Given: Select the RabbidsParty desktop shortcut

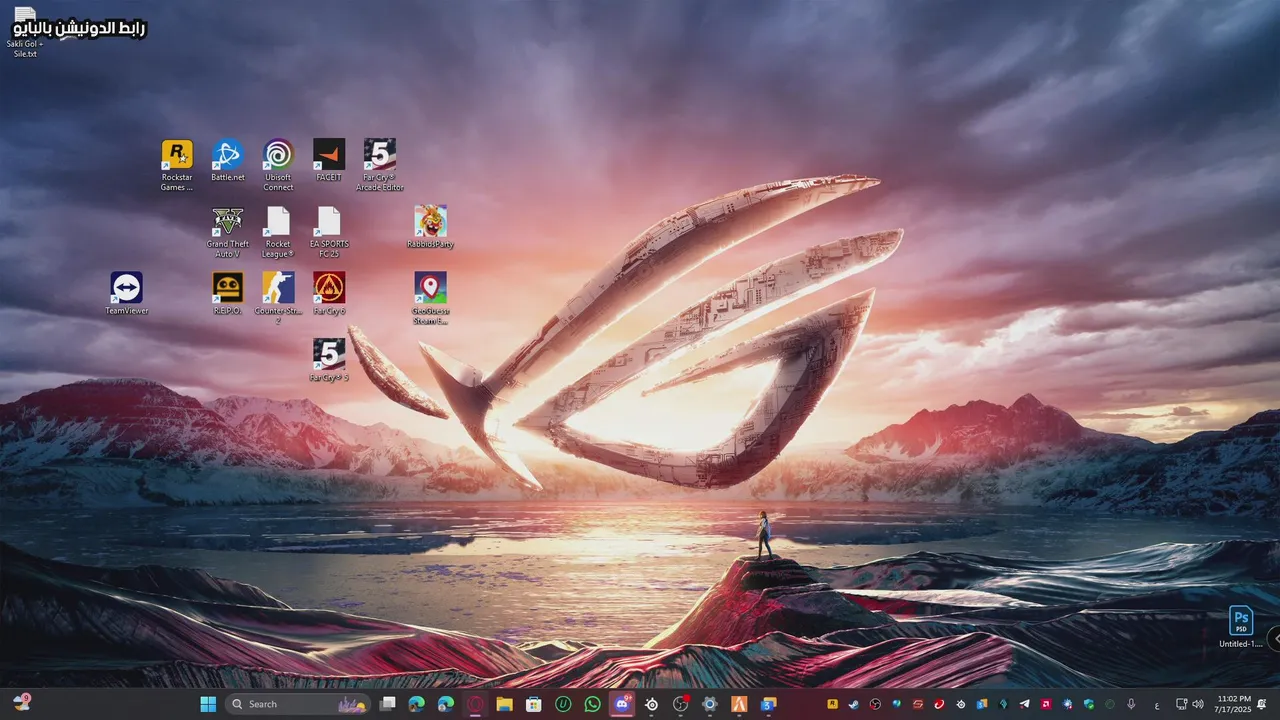Looking at the screenshot, I should click(x=430, y=227).
